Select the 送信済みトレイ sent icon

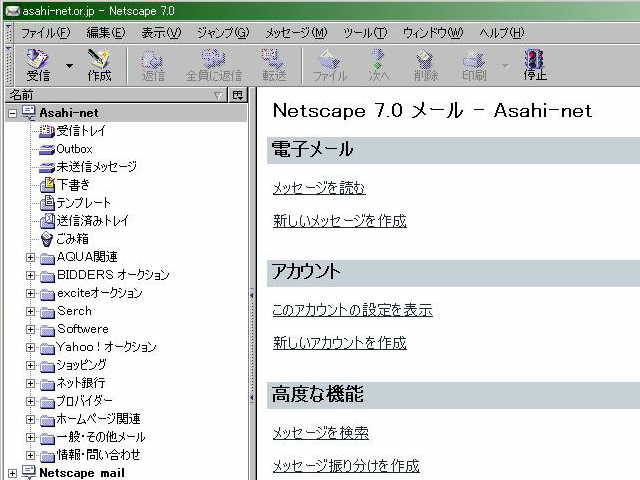click(47, 221)
